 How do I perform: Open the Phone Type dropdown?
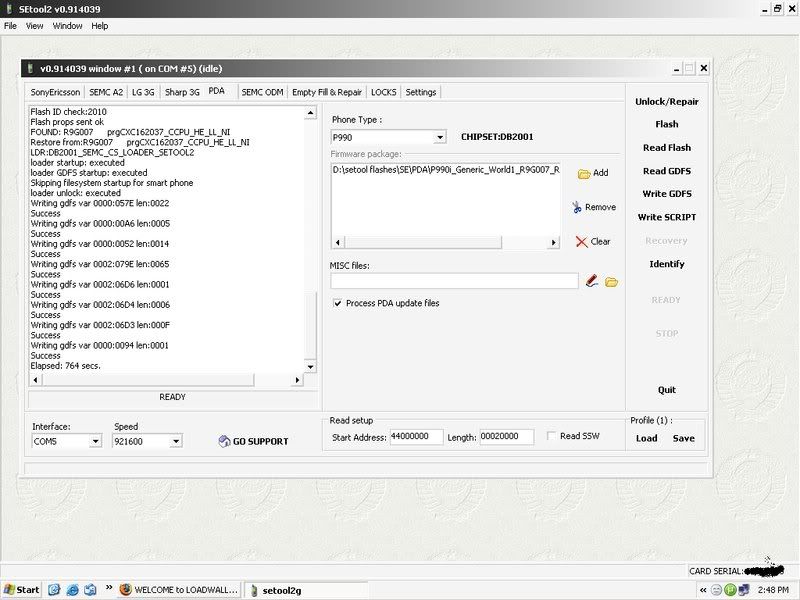pyautogui.click(x=440, y=137)
